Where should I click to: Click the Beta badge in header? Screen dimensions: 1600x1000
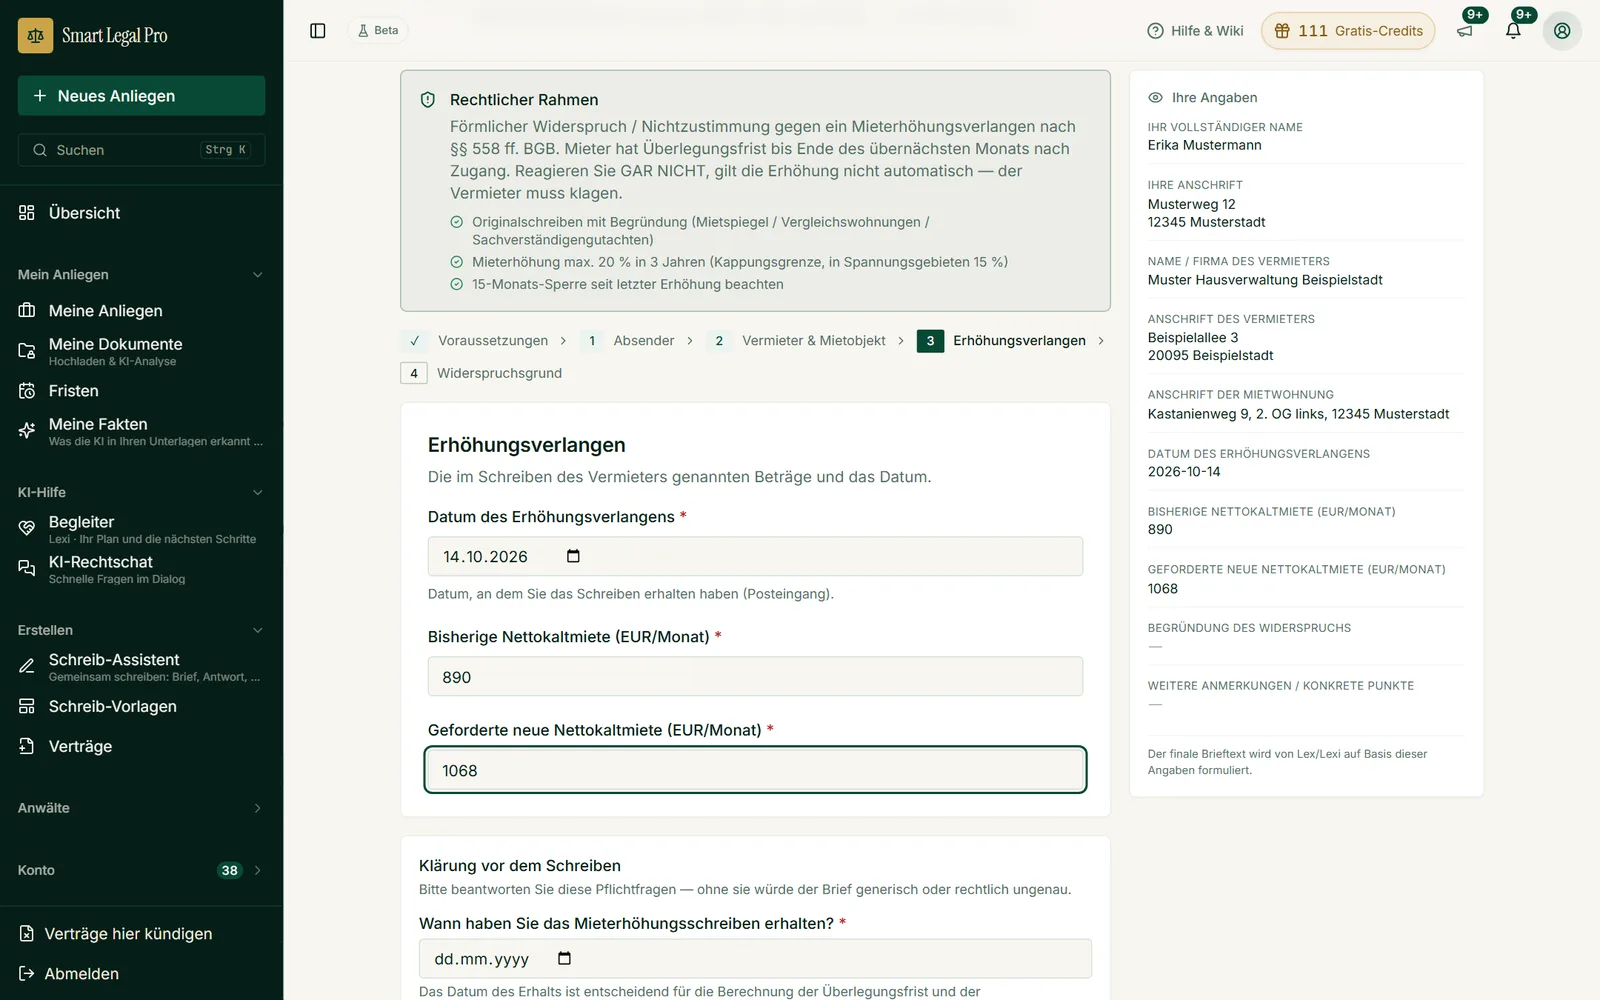[x=378, y=31]
